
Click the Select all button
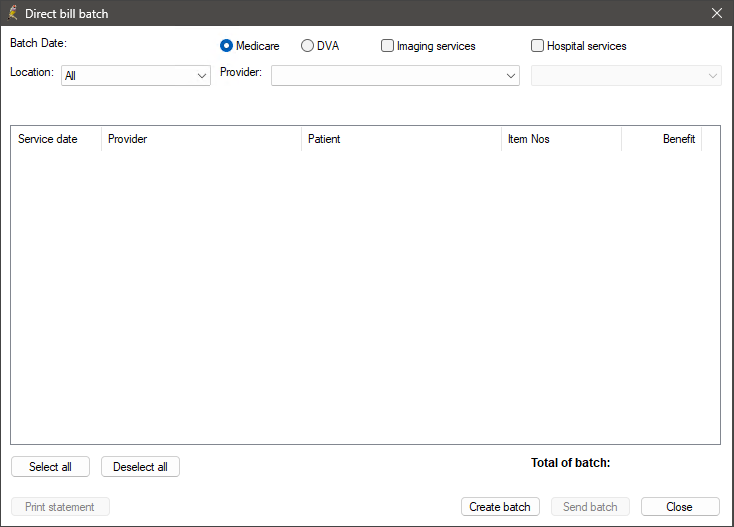tap(50, 467)
